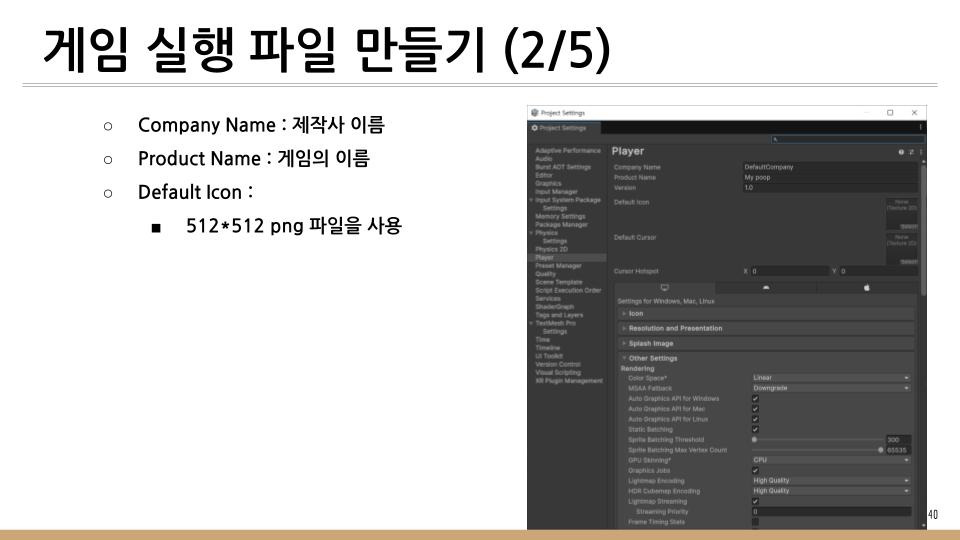This screenshot has width=960, height=540.
Task: Toggle Static Batching checkbox
Action: click(755, 430)
